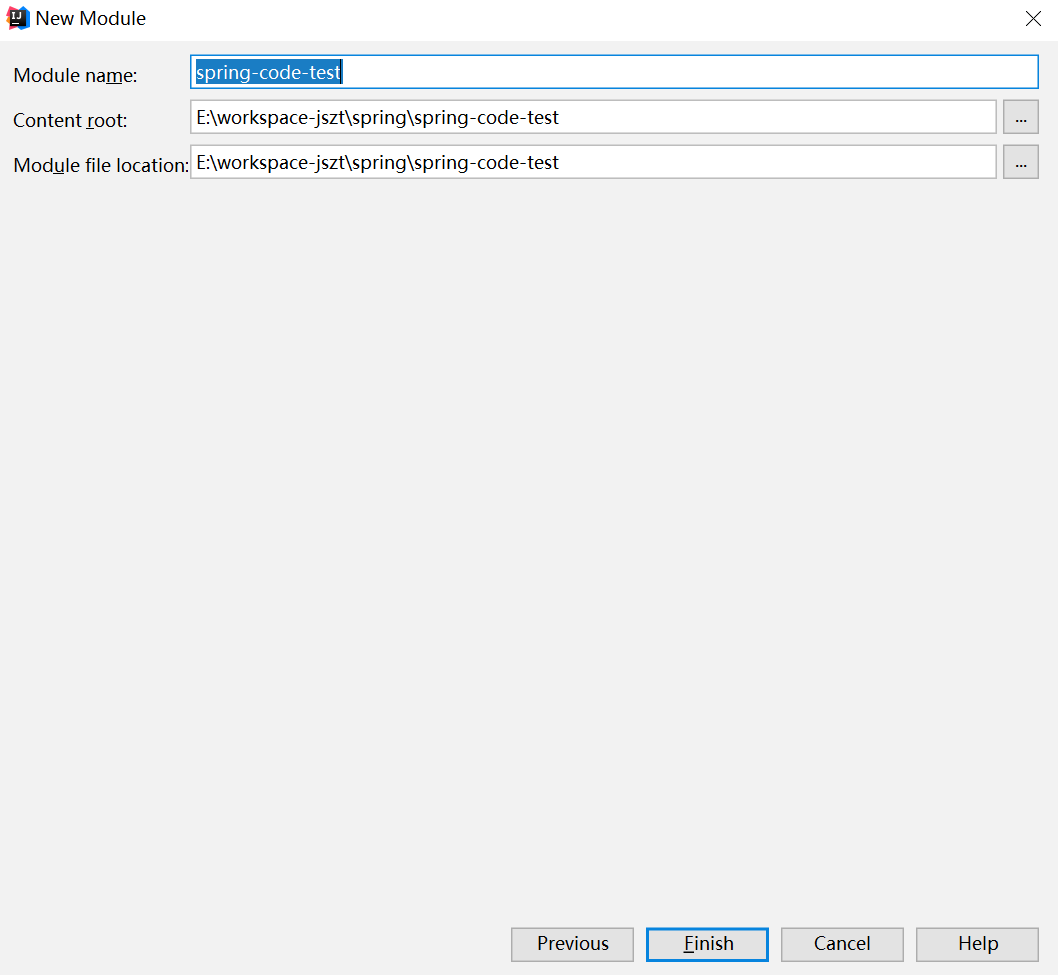This screenshot has height=975, width=1058.
Task: Click the Module name input field
Action: coord(614,72)
